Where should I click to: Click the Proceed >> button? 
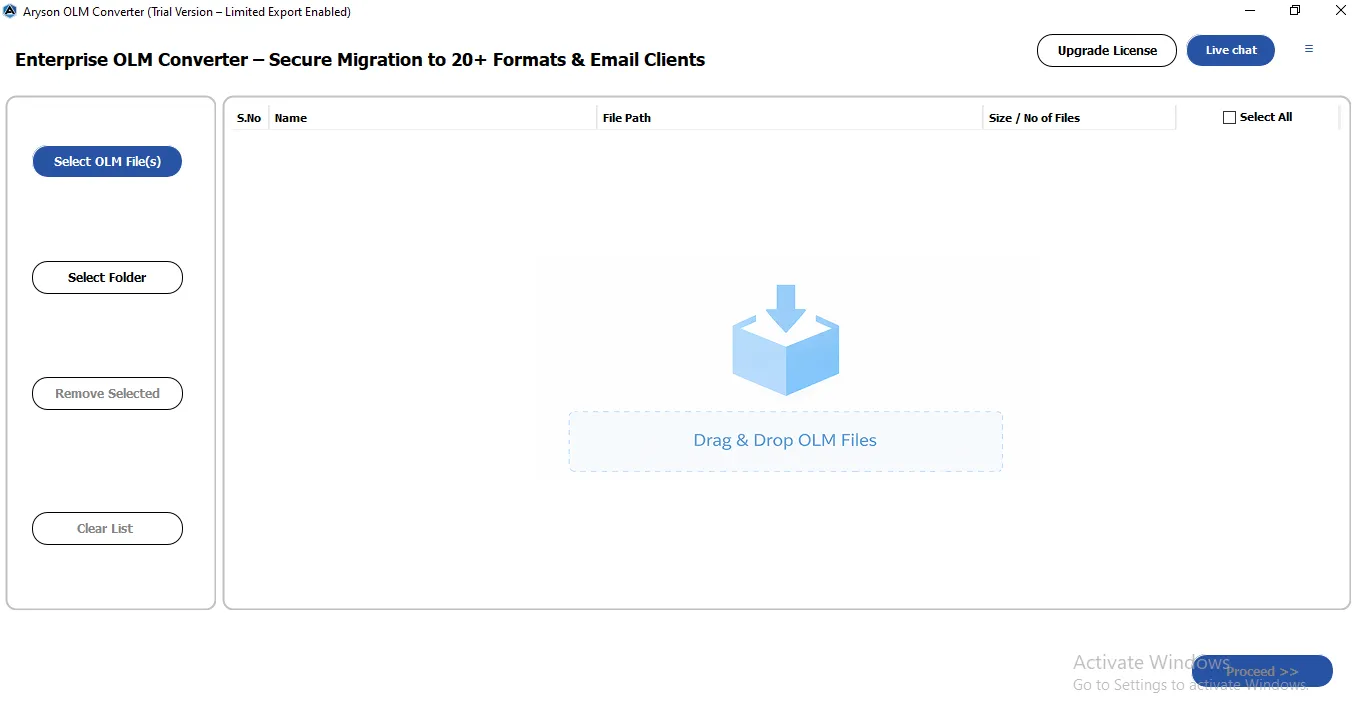pyautogui.click(x=1262, y=671)
